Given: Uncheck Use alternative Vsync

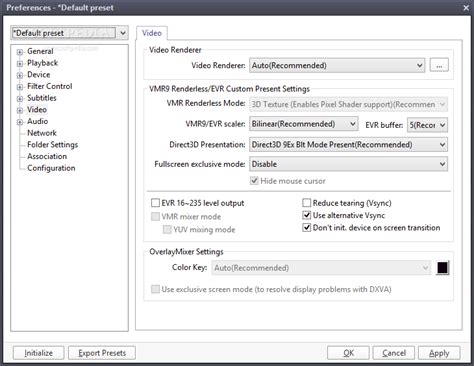Looking at the screenshot, I should pos(306,215).
